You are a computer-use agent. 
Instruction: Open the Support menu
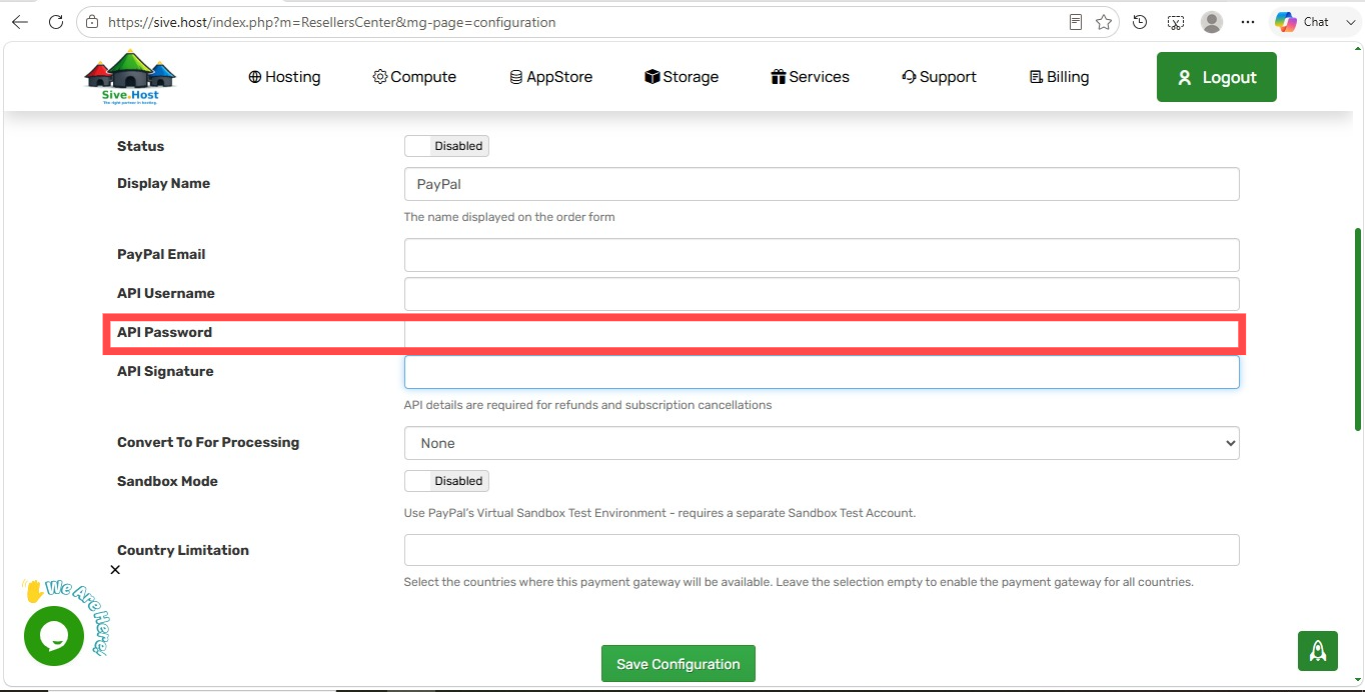coord(939,77)
